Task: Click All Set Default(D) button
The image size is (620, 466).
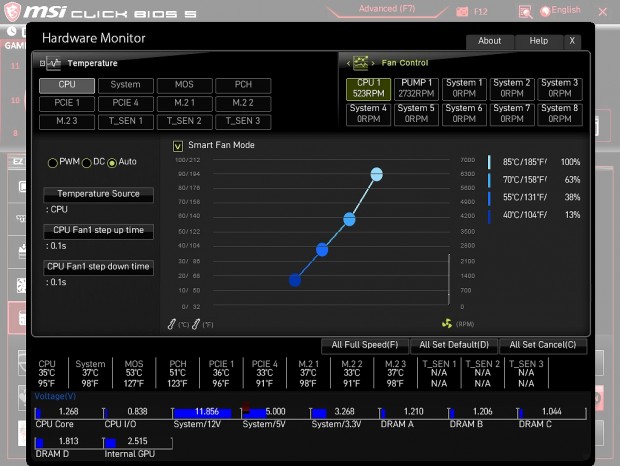Action: click(x=454, y=345)
